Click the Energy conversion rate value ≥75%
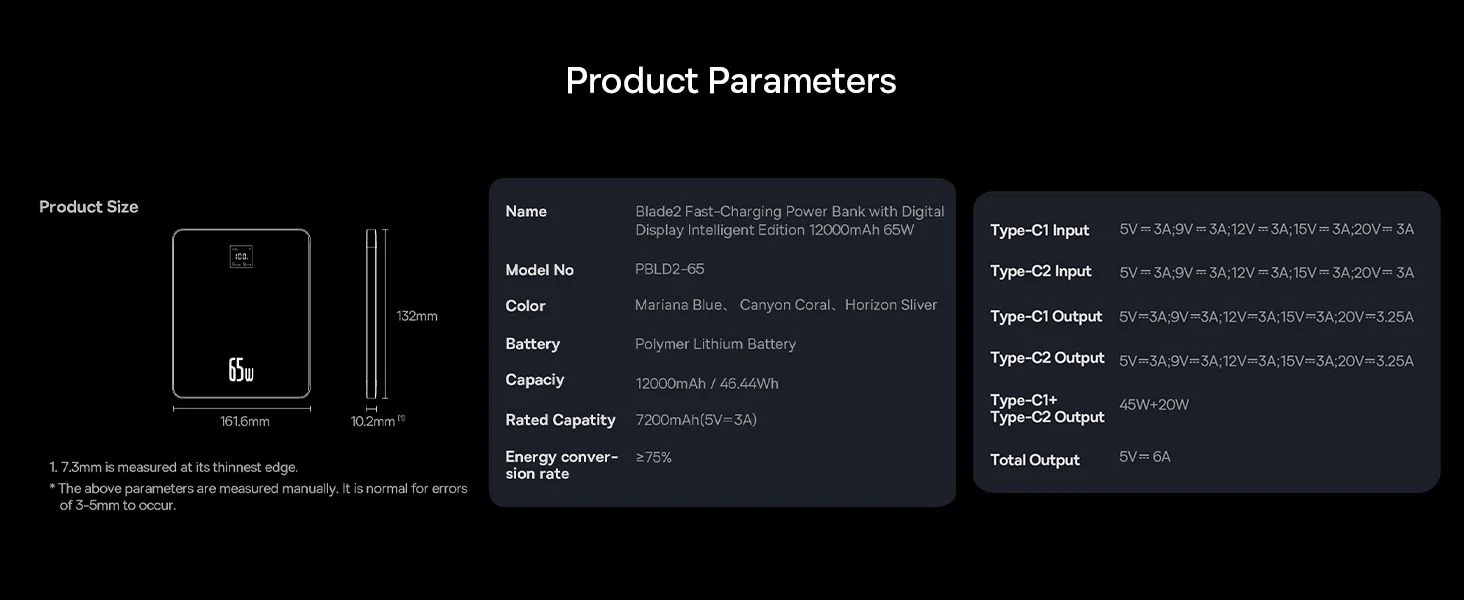Image resolution: width=1464 pixels, height=600 pixels. pos(654,457)
